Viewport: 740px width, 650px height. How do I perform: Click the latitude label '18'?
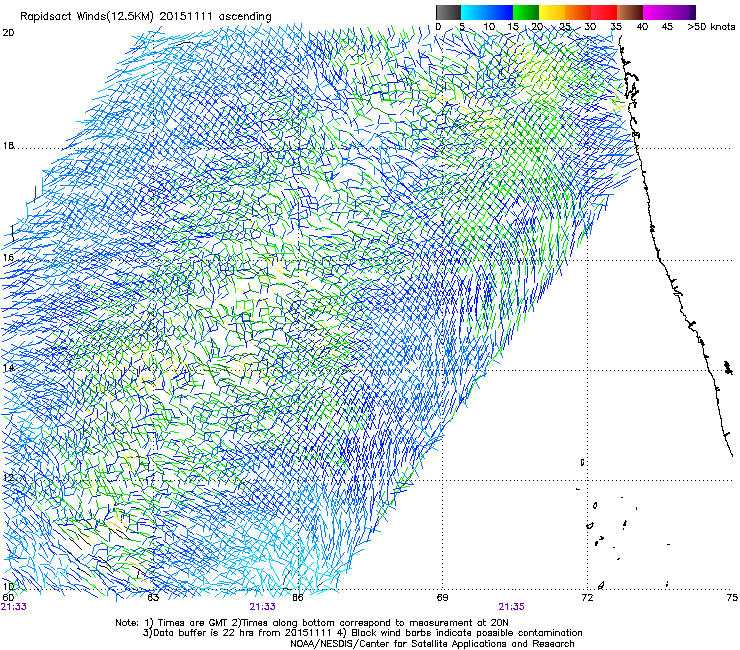(8, 145)
